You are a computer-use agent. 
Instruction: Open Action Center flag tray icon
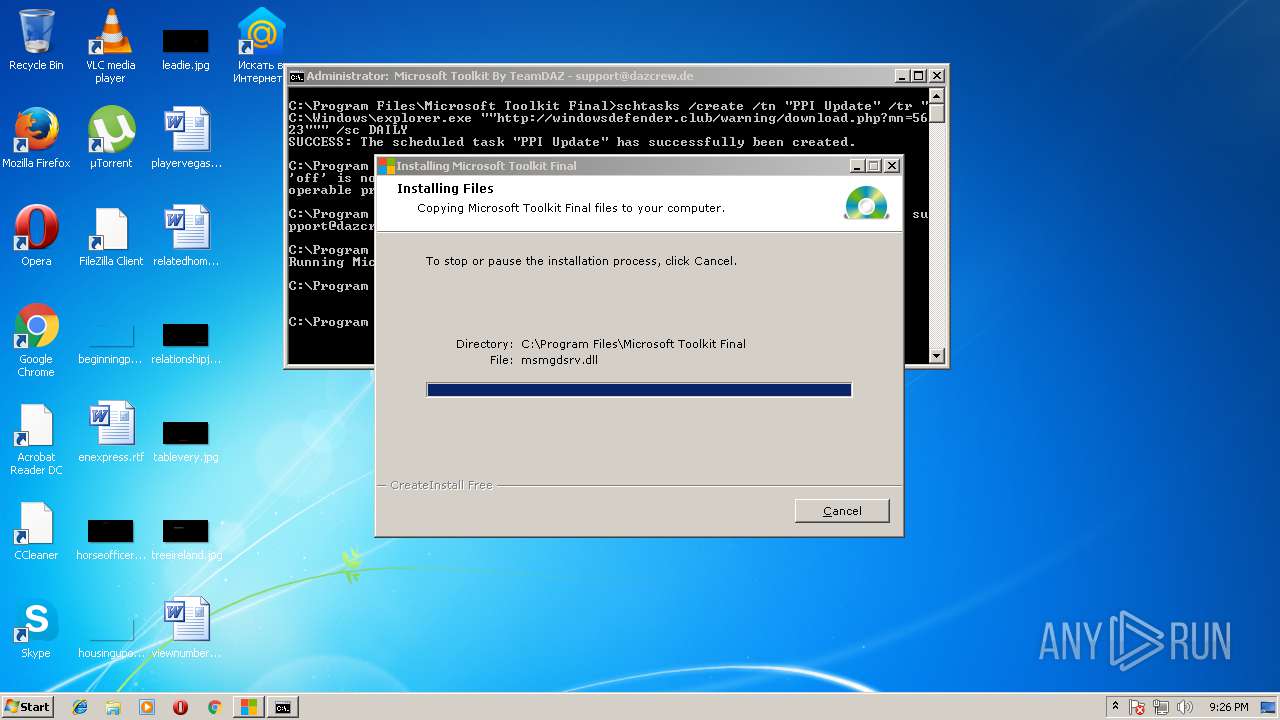(x=1138, y=707)
